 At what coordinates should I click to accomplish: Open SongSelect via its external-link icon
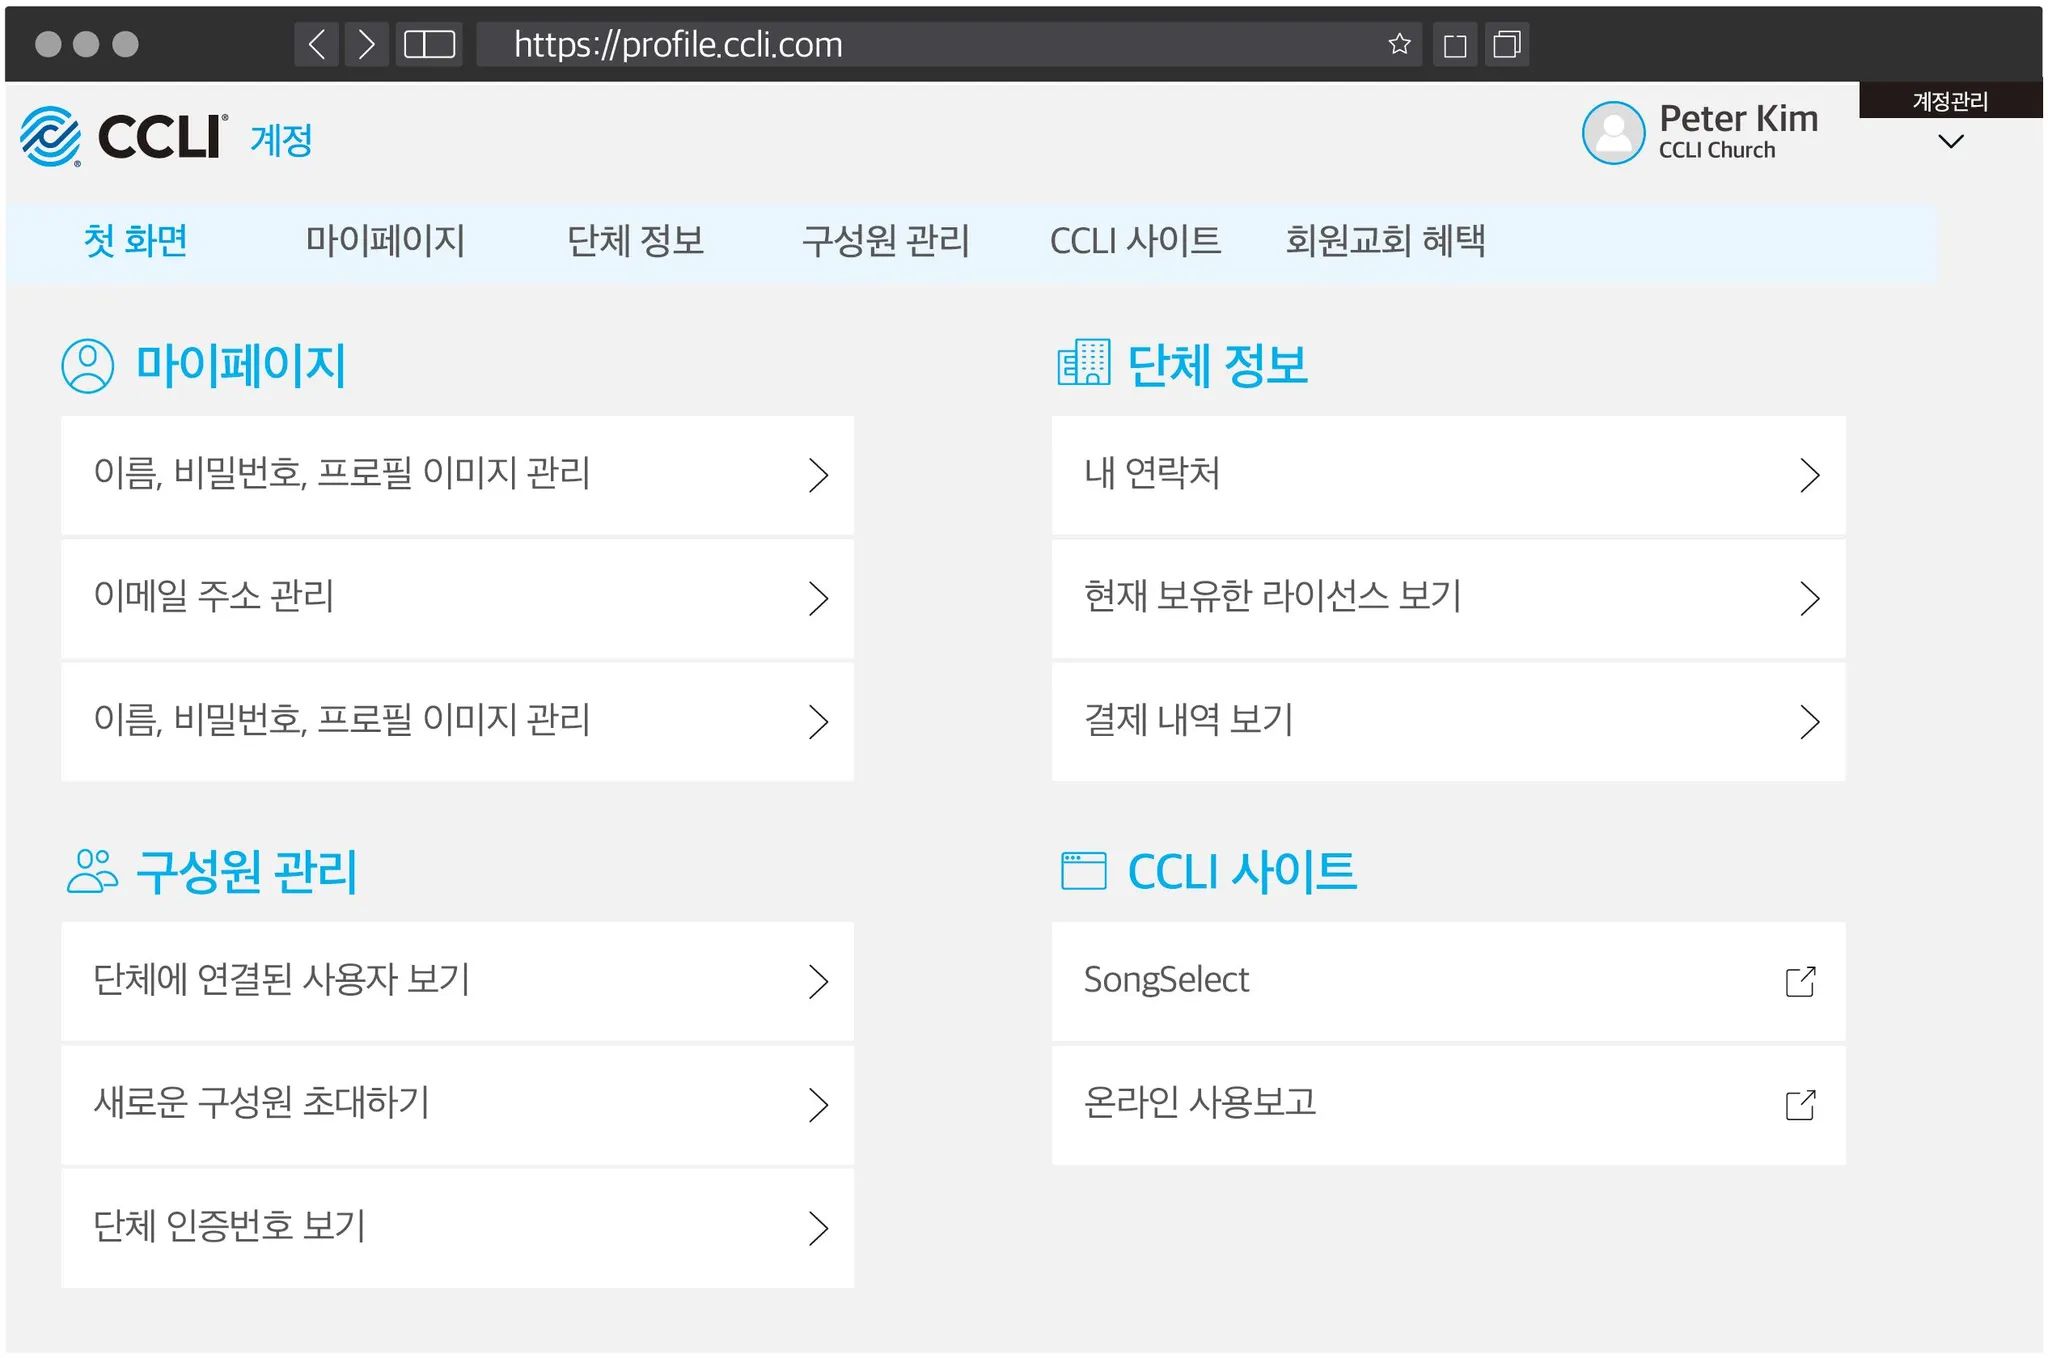(1801, 982)
